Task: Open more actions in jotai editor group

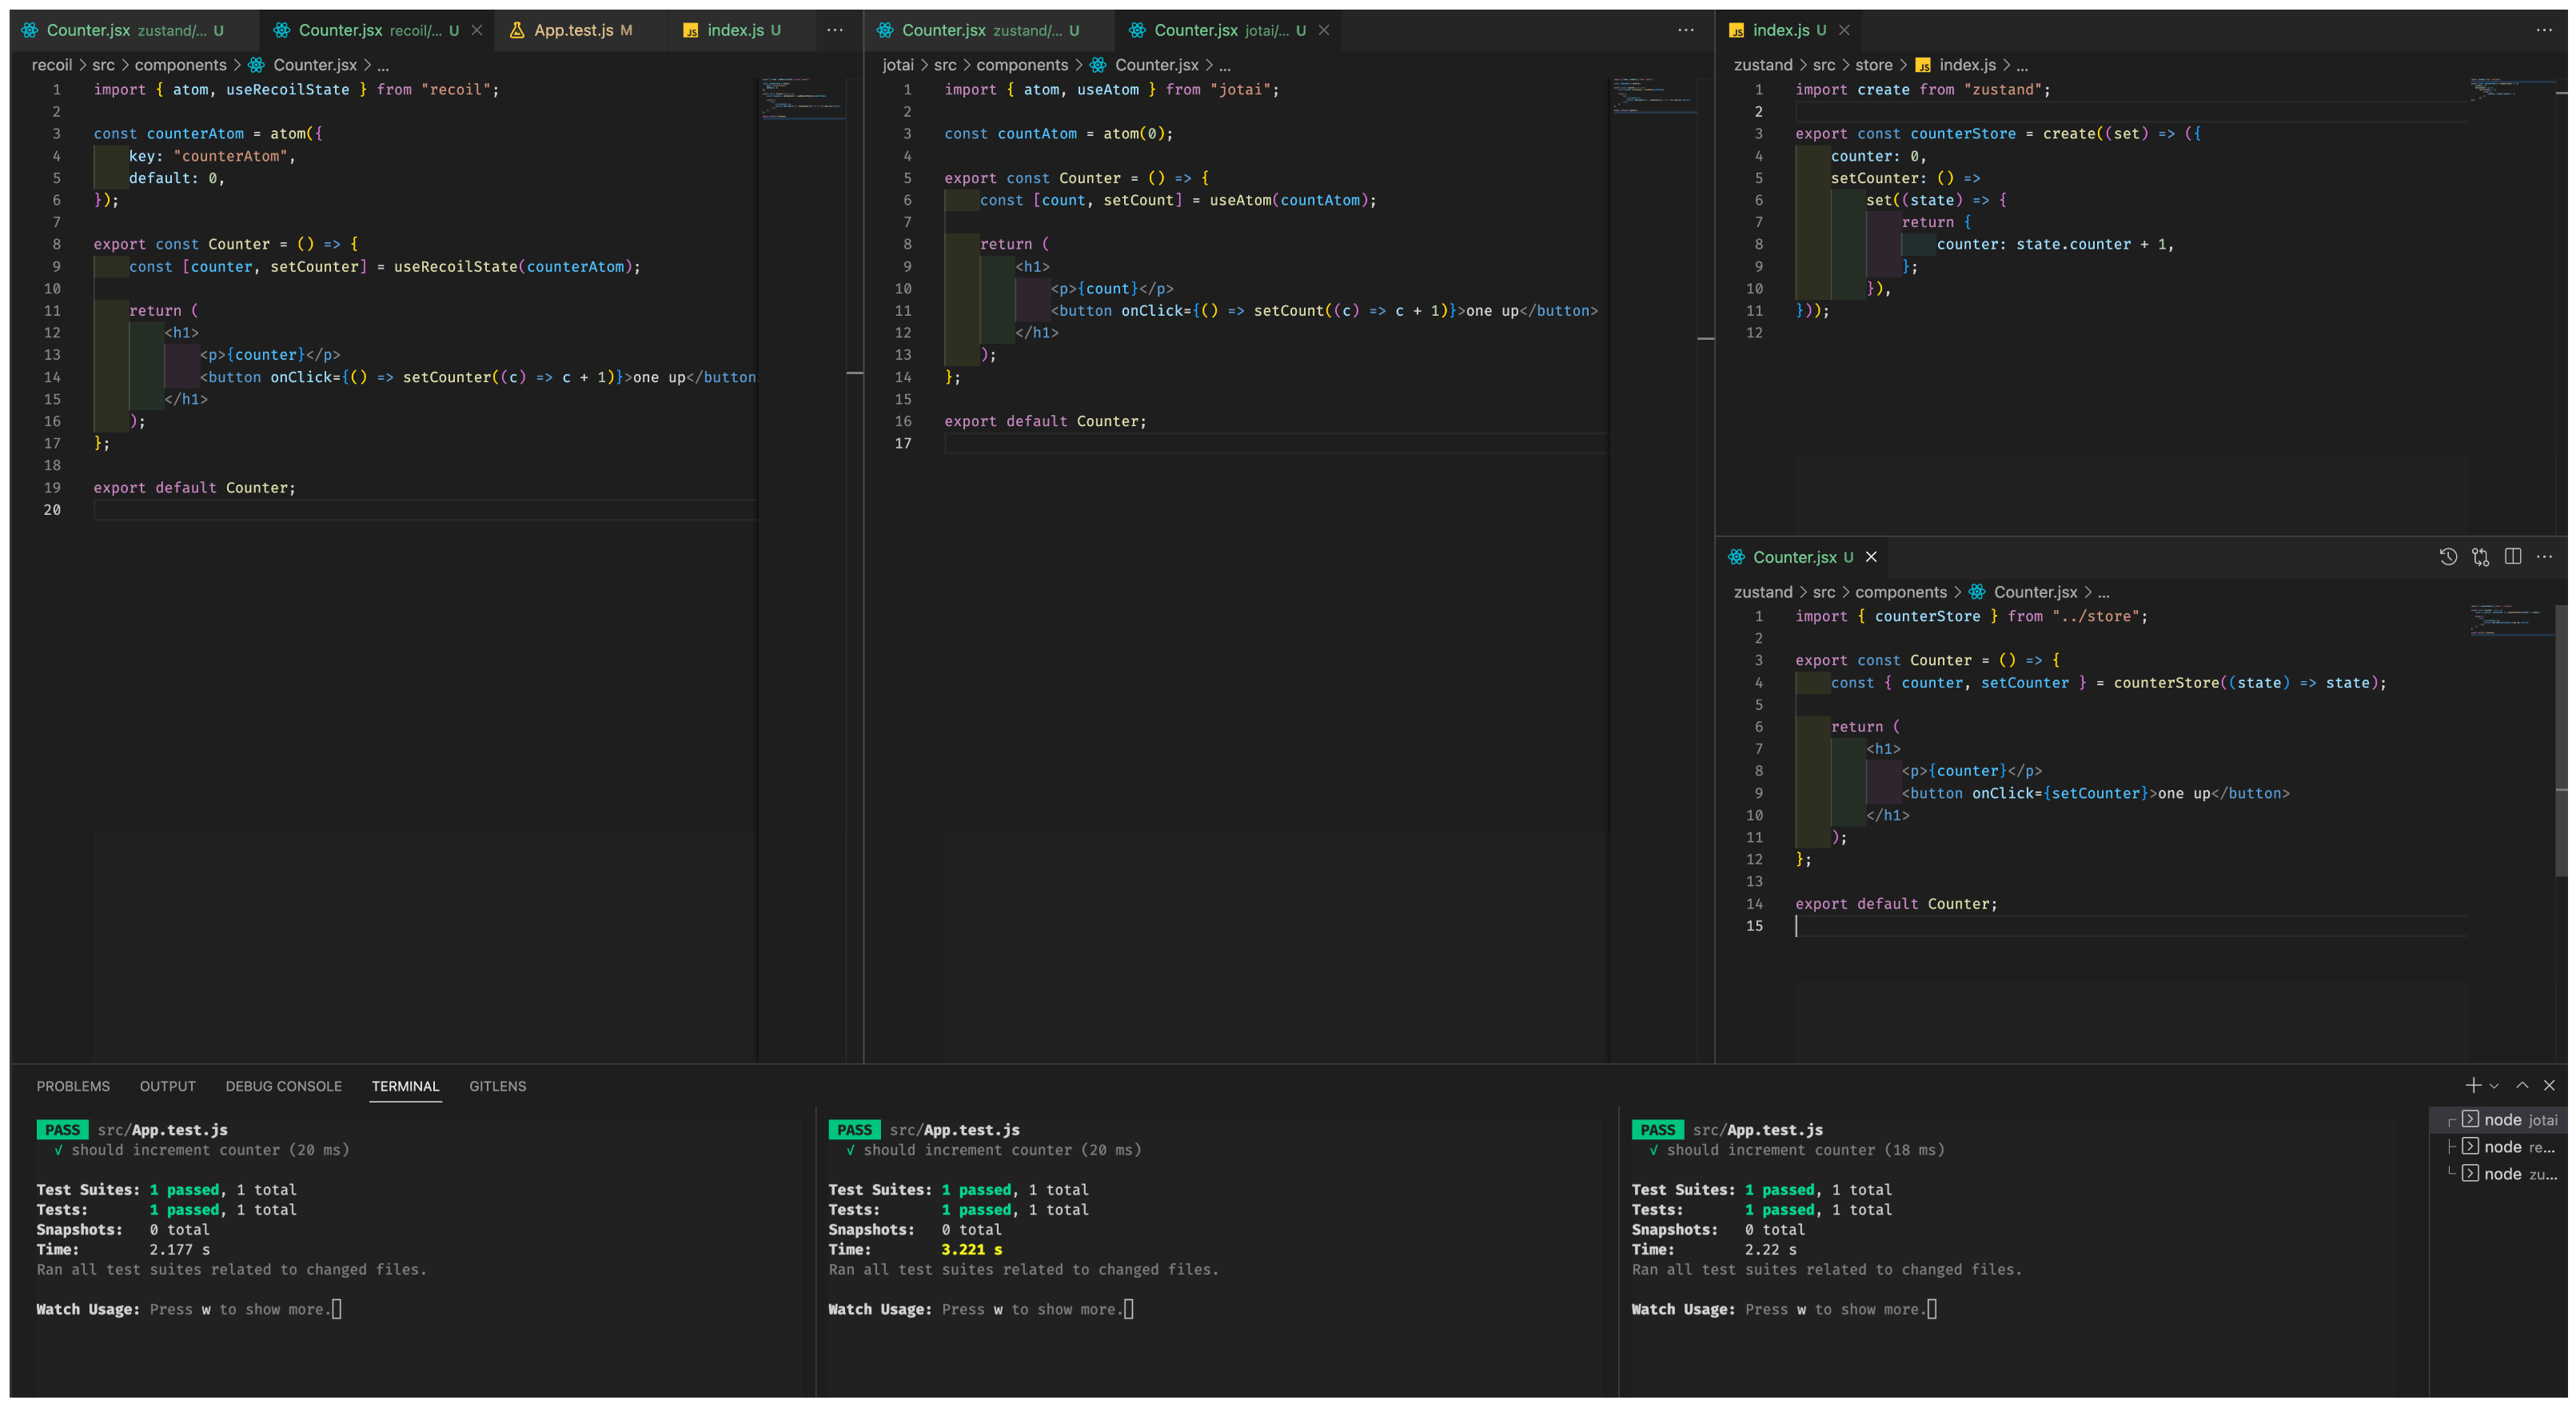Action: point(1685,30)
